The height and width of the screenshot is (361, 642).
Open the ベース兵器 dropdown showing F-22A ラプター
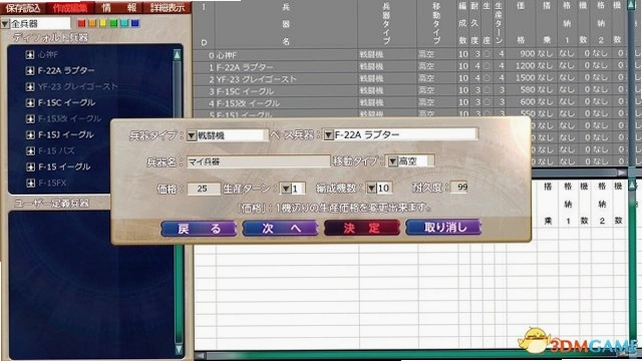(328, 135)
